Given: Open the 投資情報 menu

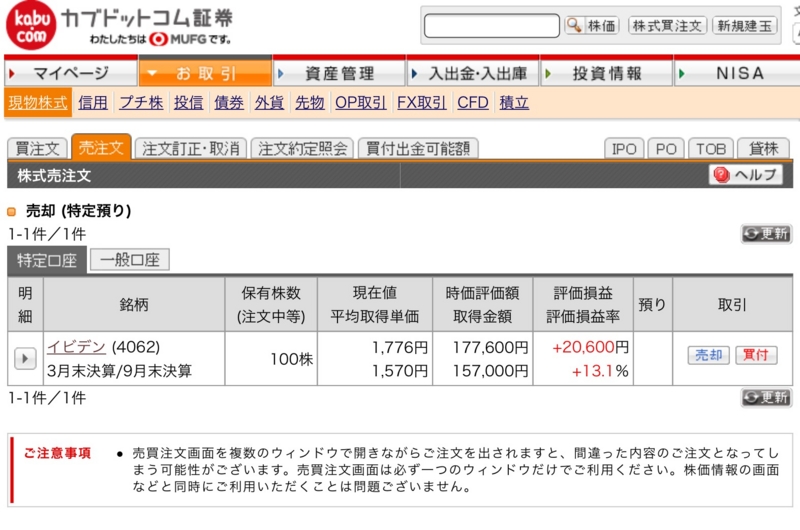Looking at the screenshot, I should 607,73.
